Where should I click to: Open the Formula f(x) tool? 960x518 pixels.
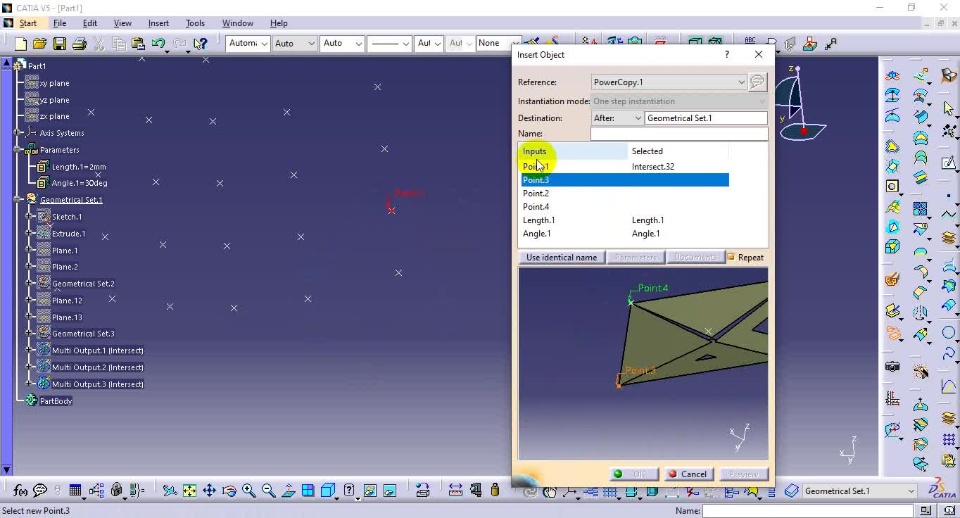(20, 490)
